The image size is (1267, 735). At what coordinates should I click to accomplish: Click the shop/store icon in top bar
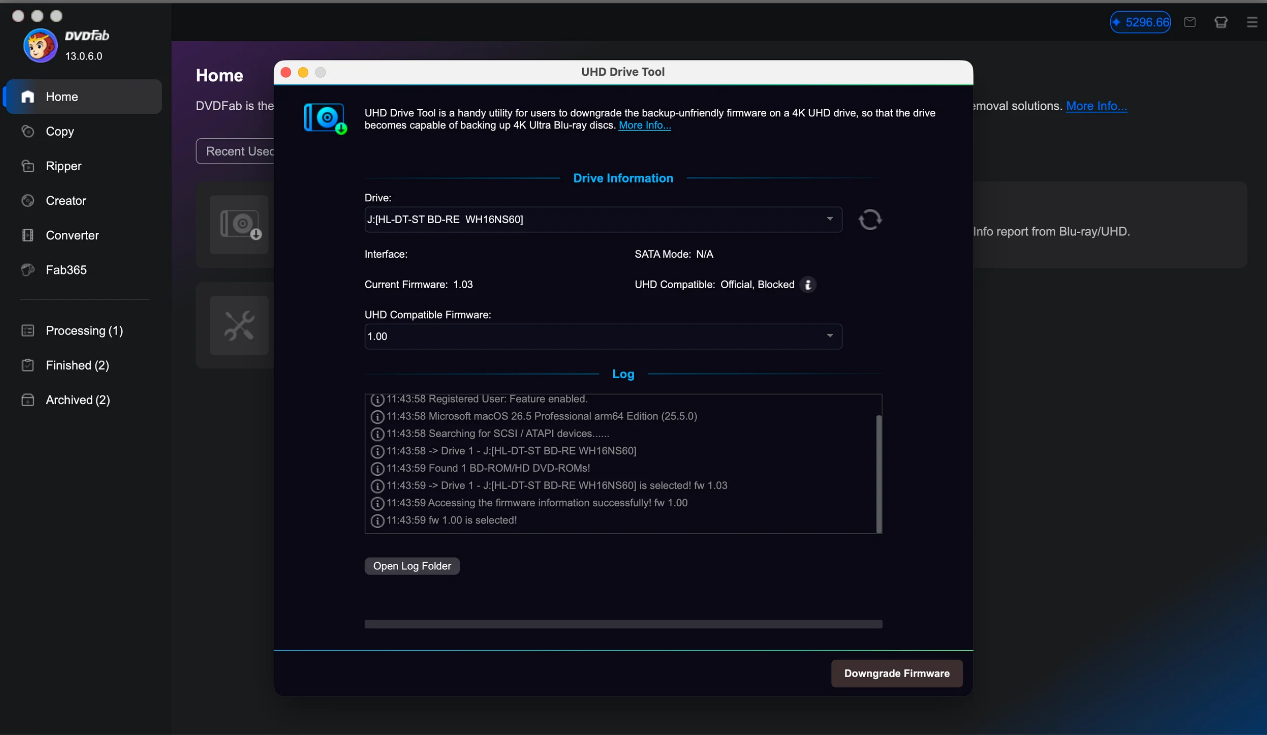[x=1221, y=22]
